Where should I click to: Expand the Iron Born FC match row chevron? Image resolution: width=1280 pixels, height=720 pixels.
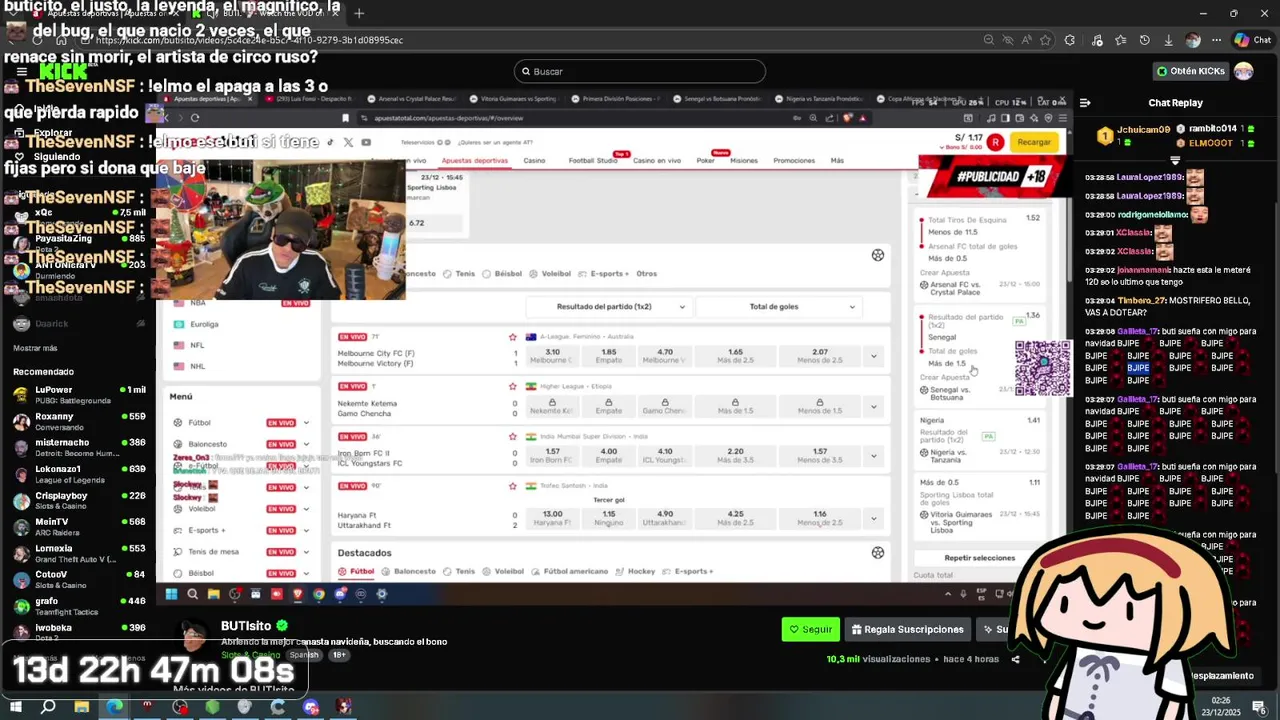[x=873, y=456]
